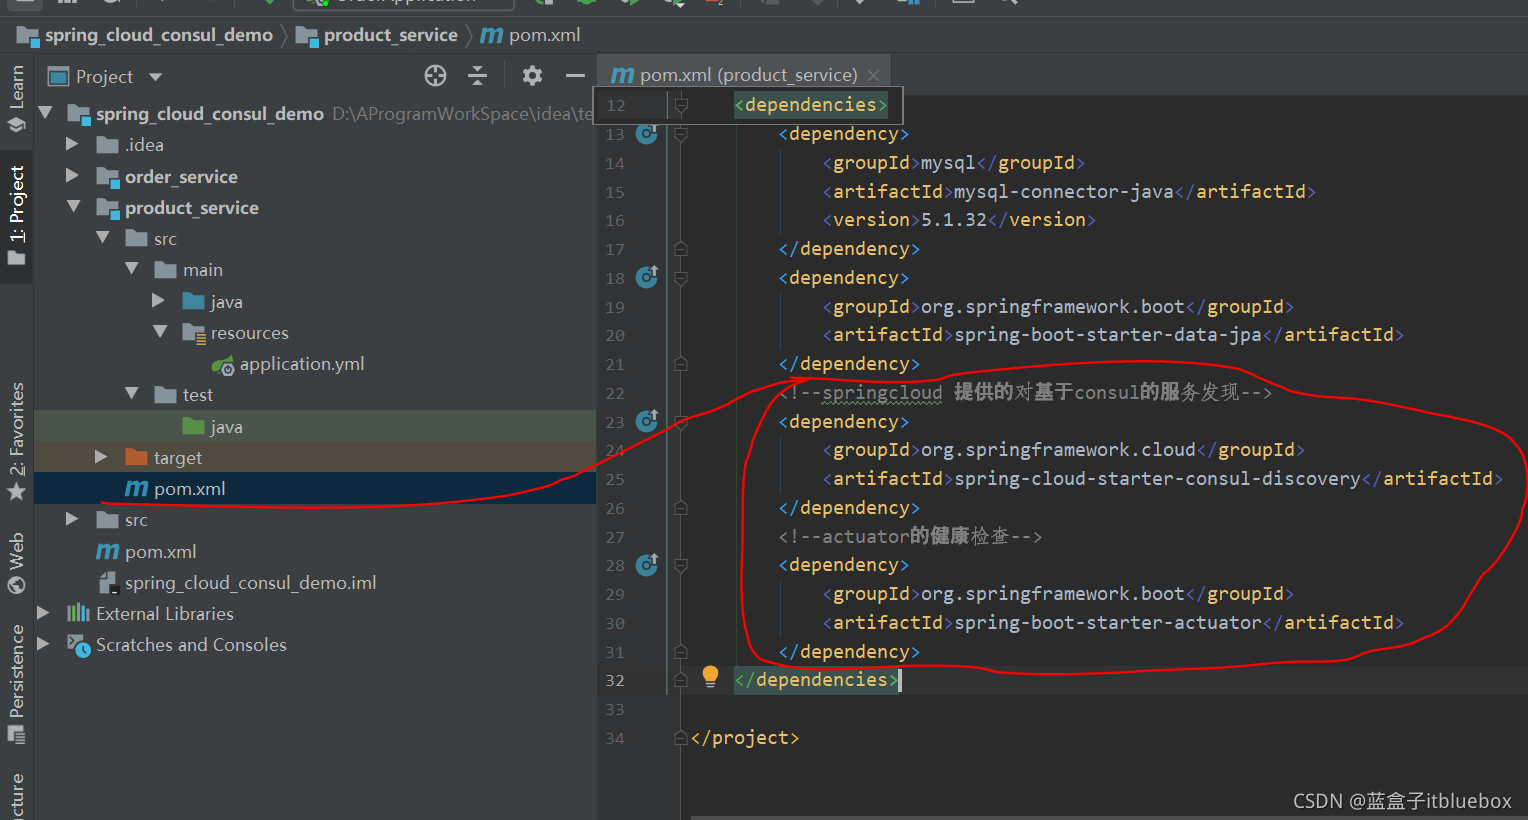Expand the target folder
This screenshot has width=1528, height=820.
tap(101, 457)
